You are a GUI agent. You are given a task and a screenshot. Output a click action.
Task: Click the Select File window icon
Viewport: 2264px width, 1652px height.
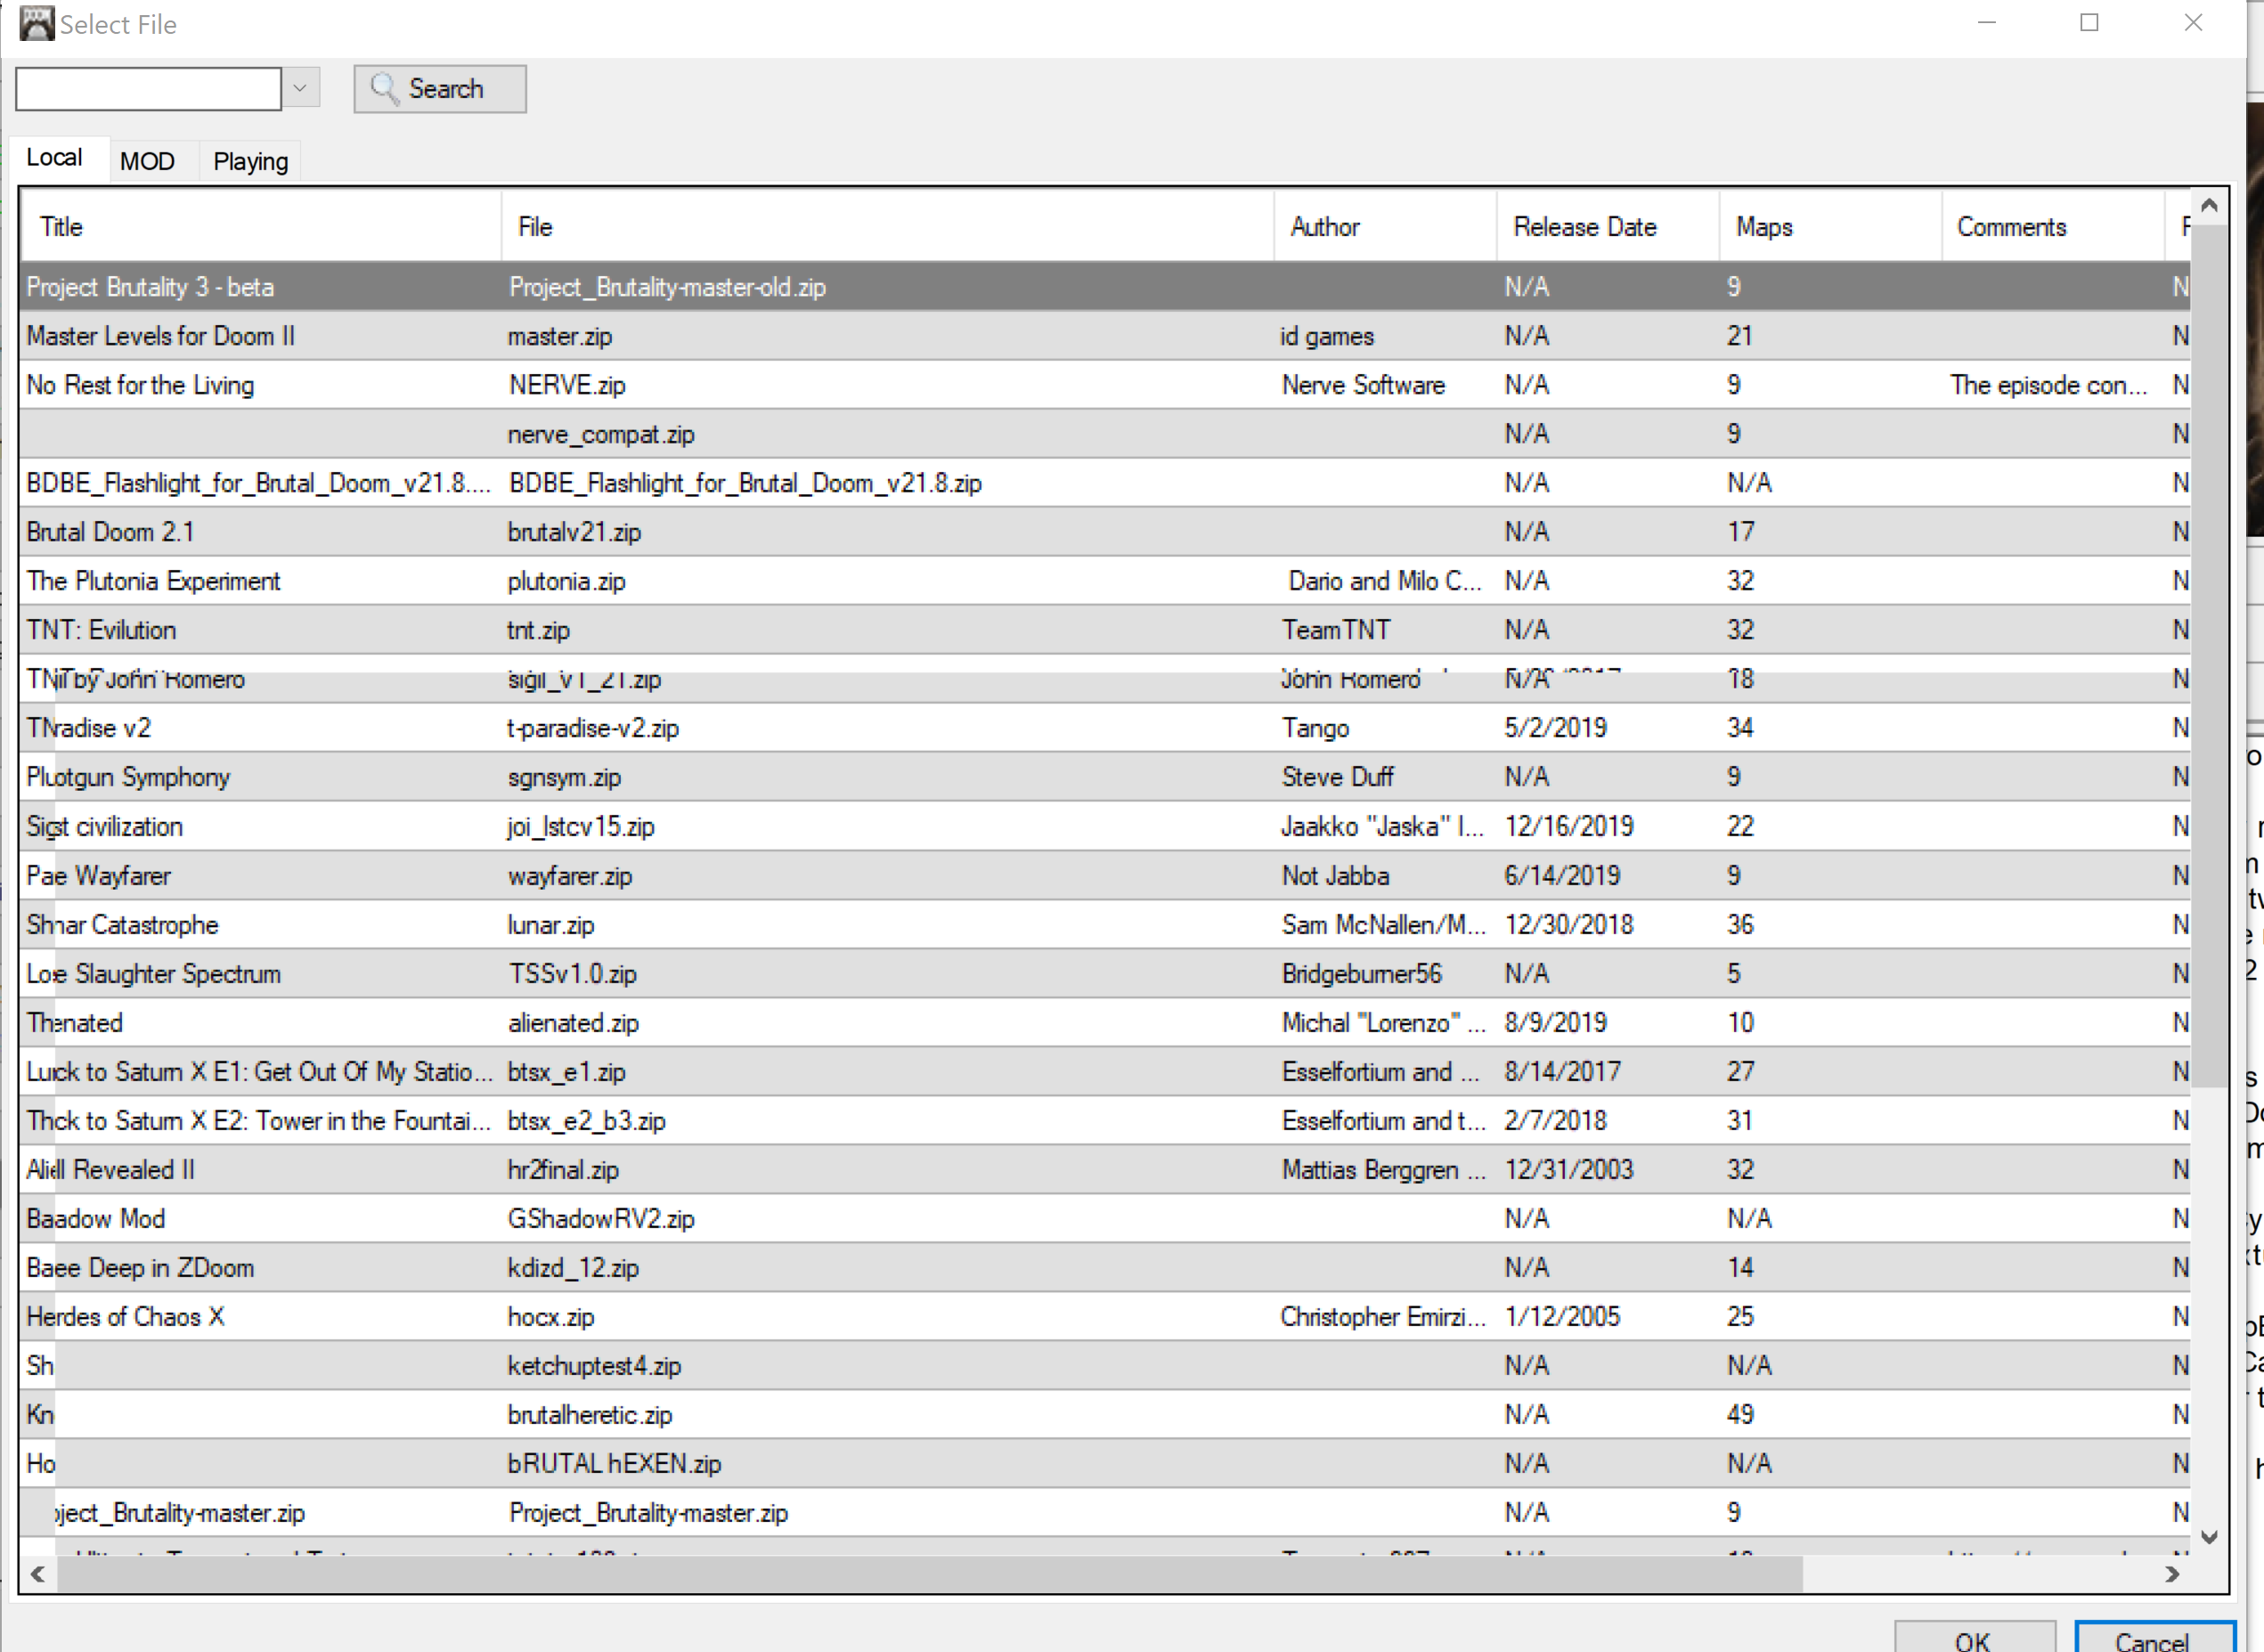point(37,23)
